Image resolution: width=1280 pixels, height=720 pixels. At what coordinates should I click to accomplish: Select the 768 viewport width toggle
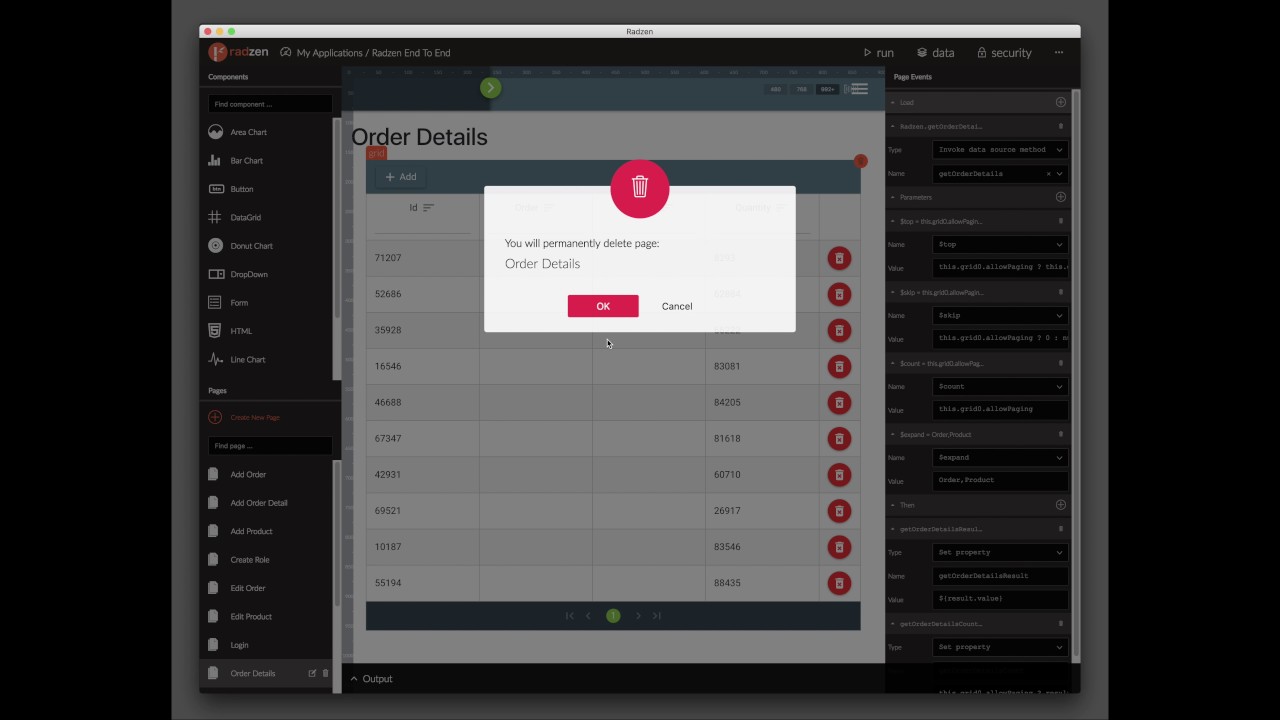point(801,89)
